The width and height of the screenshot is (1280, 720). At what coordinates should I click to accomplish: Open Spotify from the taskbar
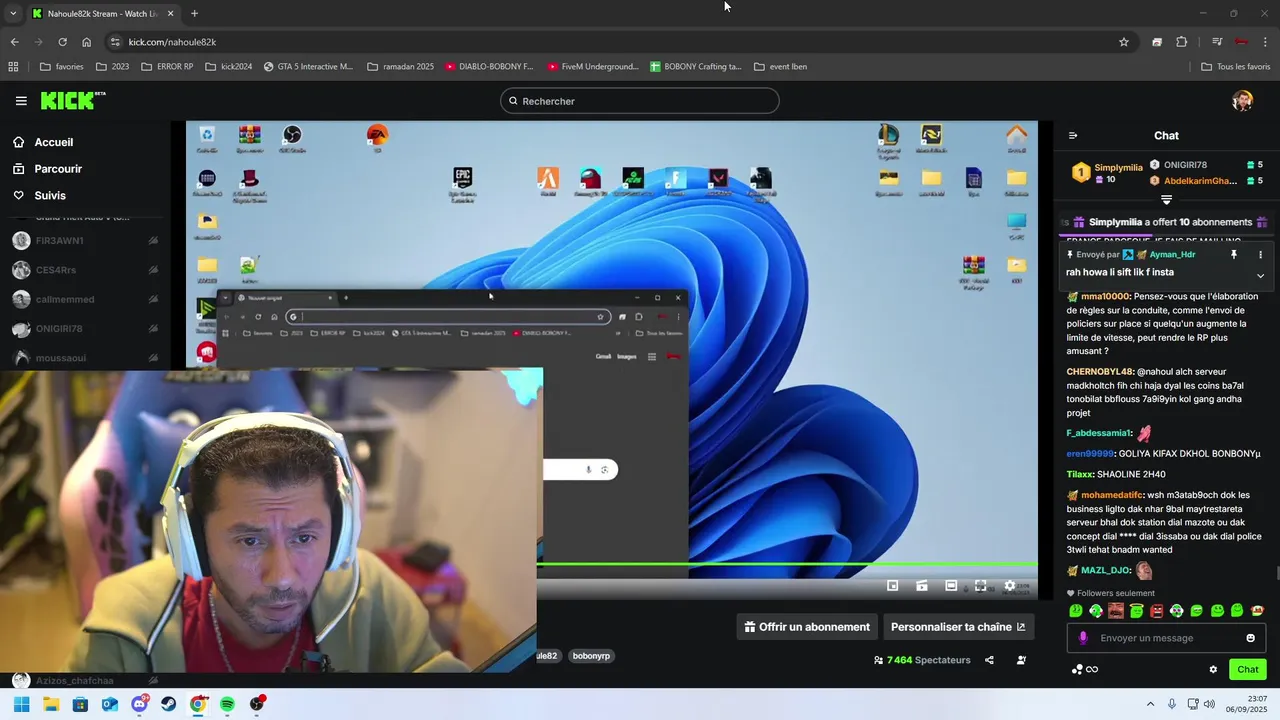pos(228,704)
